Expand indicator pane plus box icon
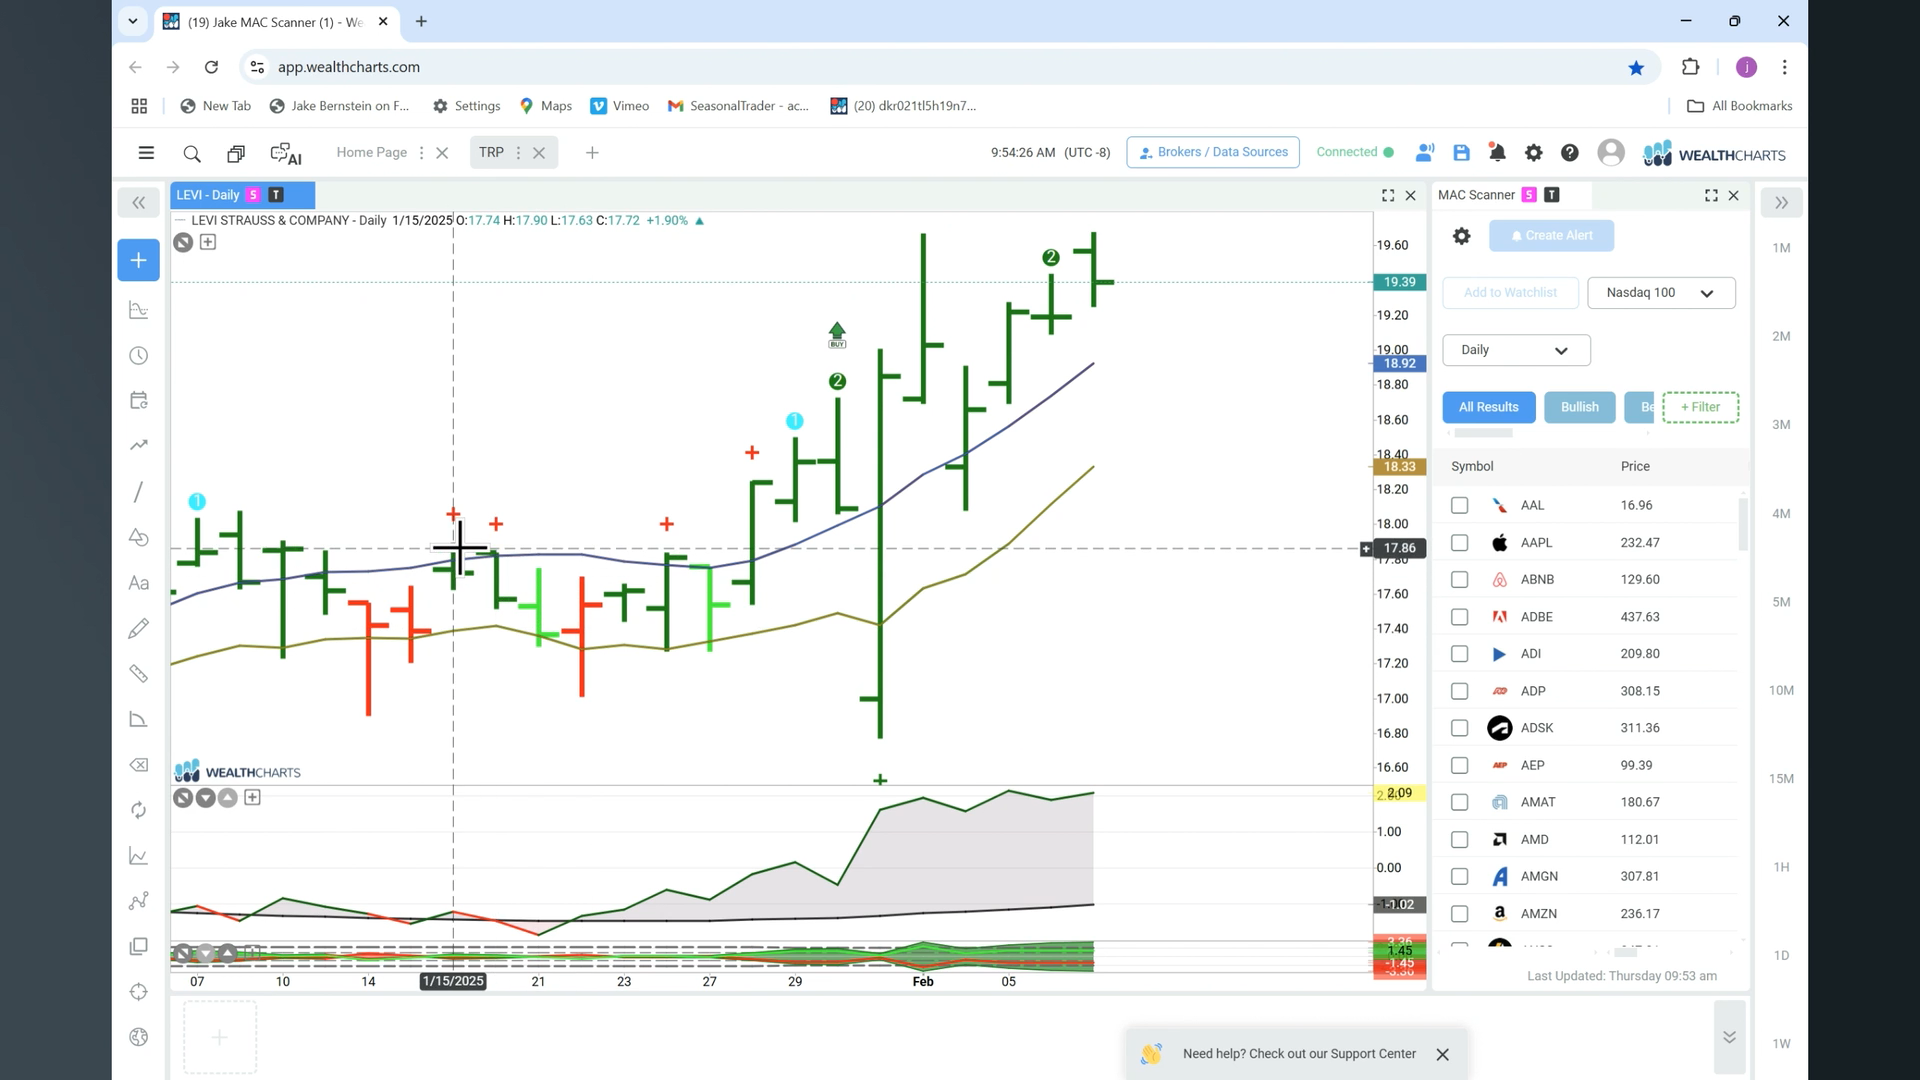Viewport: 1920px width, 1080px height. point(253,798)
